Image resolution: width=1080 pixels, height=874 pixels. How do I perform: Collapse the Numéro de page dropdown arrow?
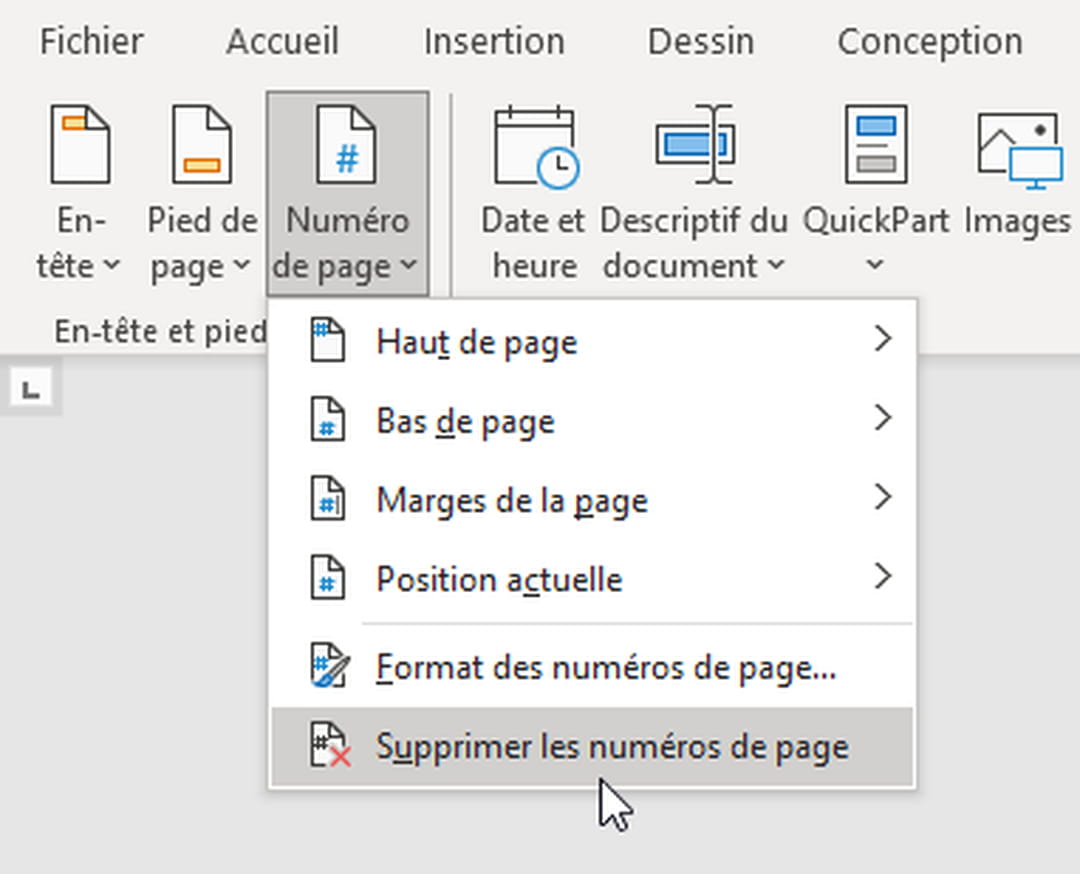408,264
